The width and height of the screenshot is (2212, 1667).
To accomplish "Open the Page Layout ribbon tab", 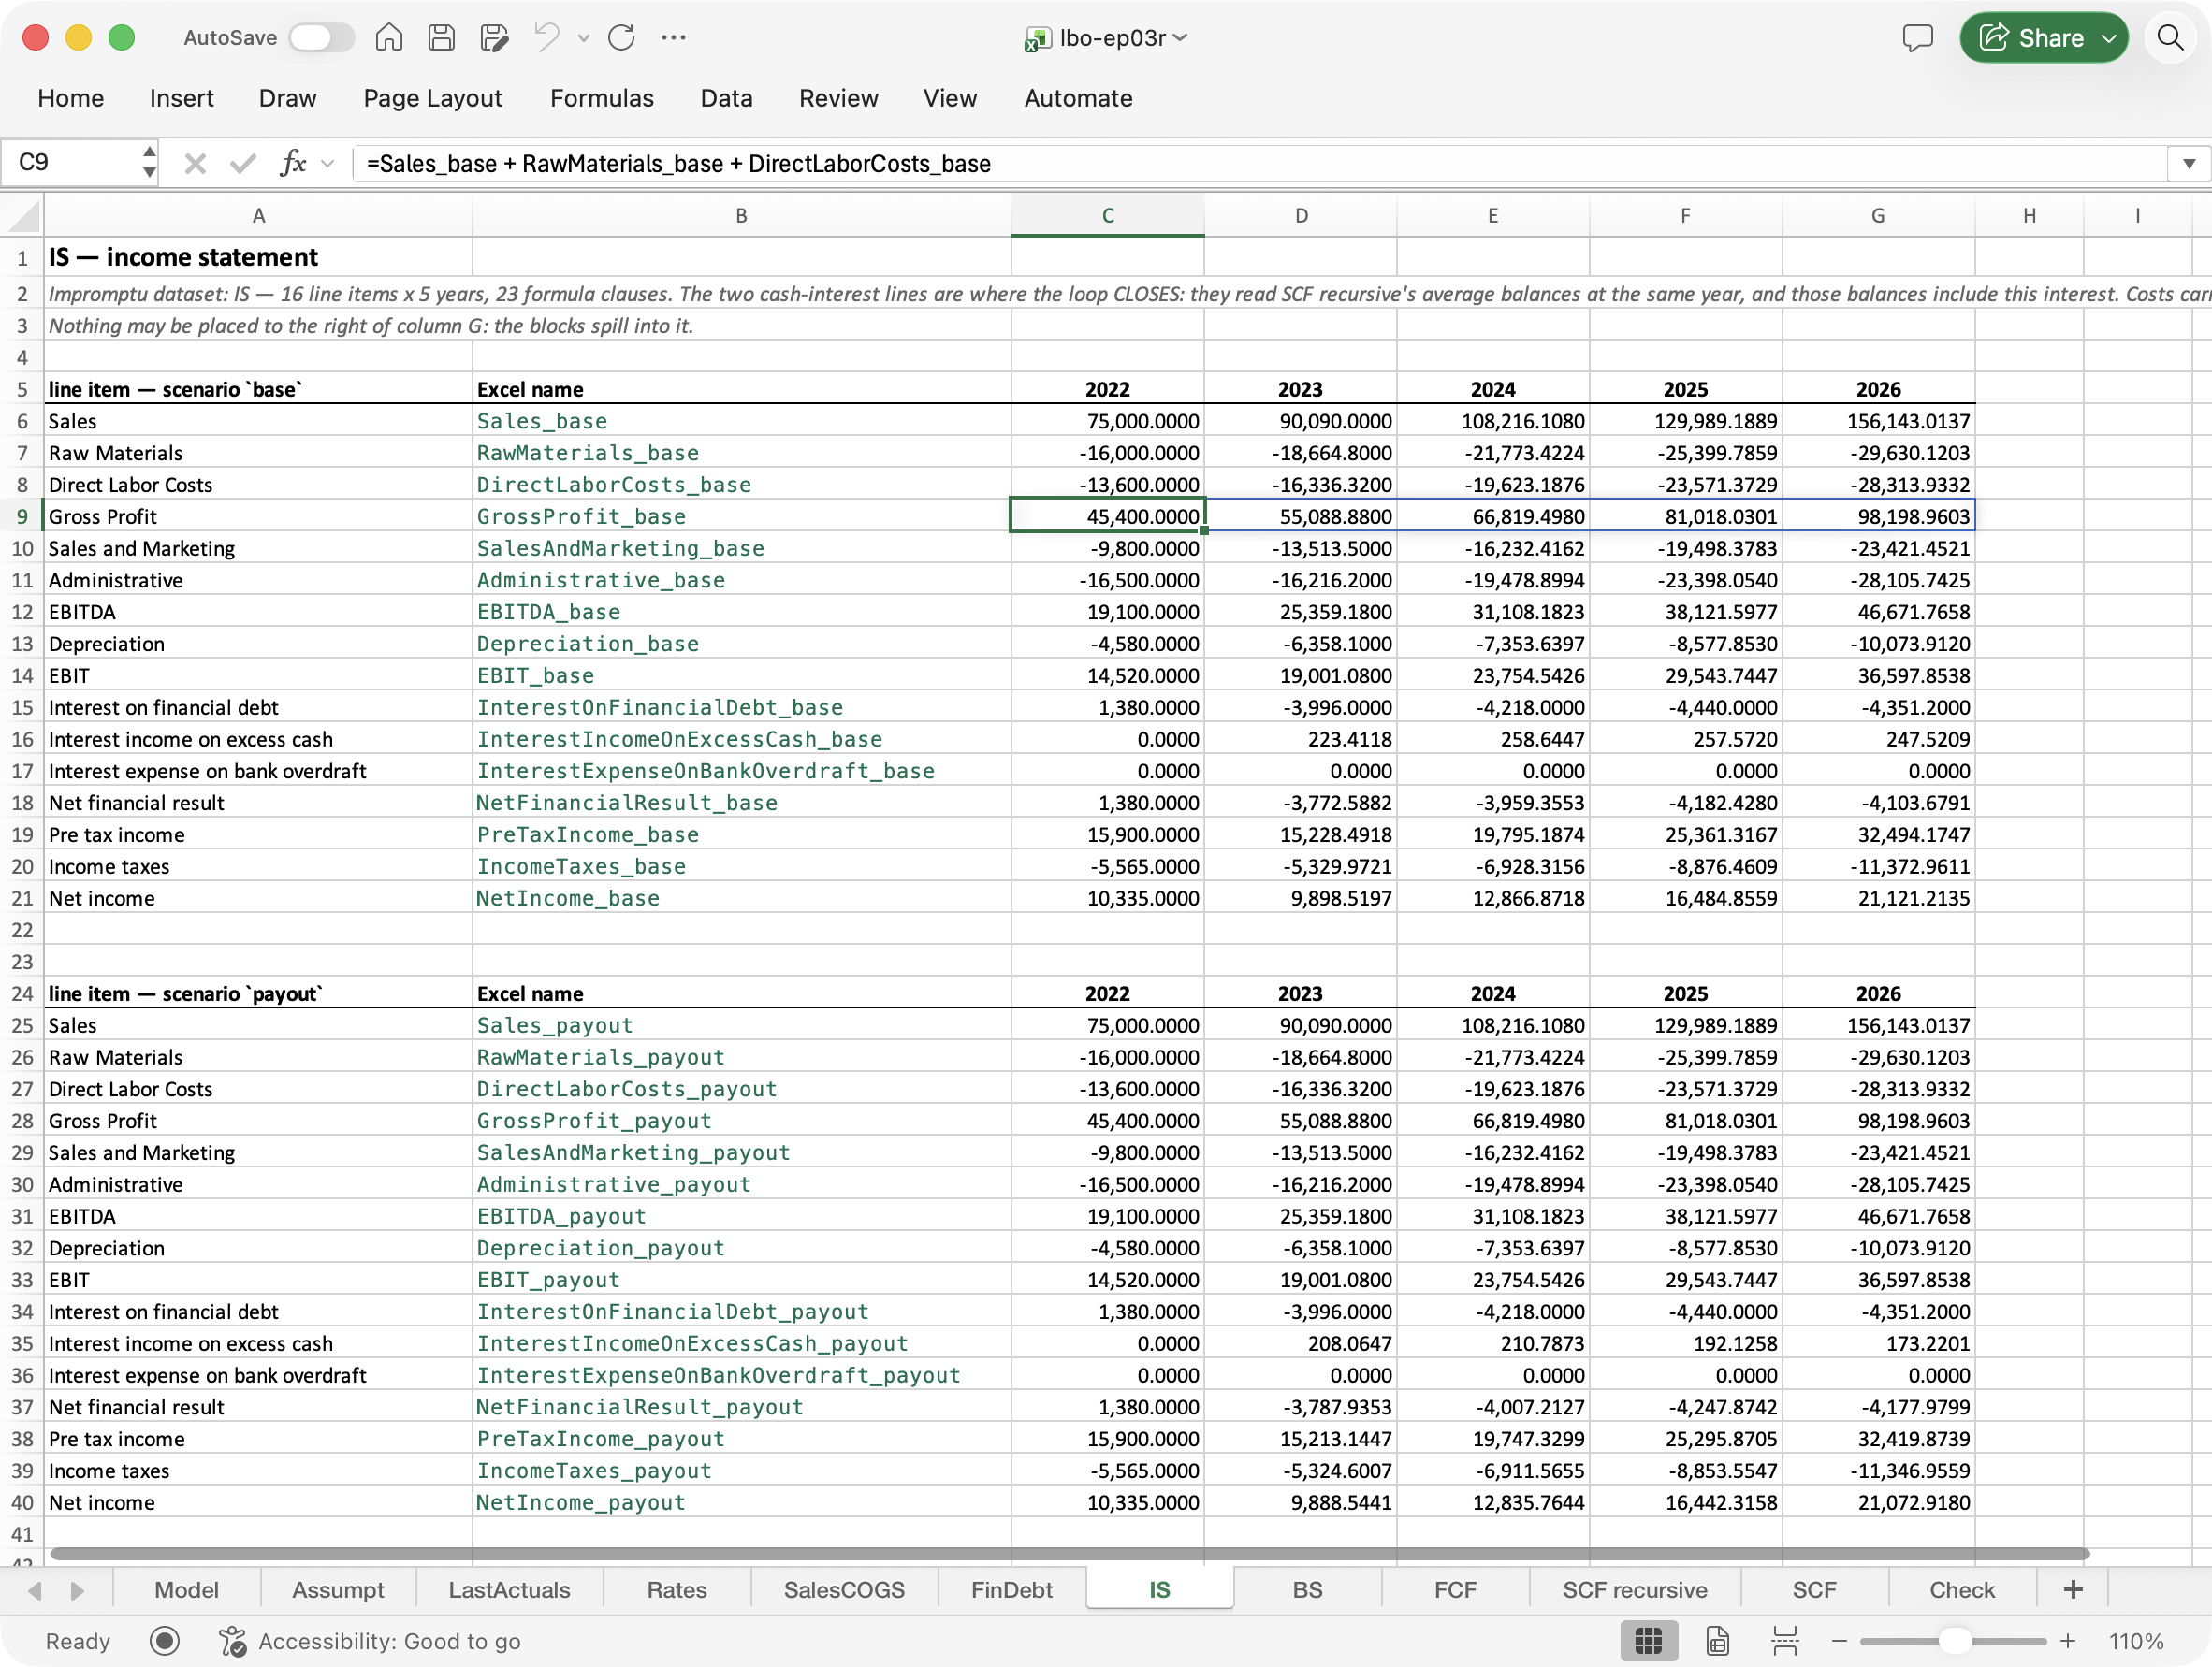I will pyautogui.click(x=432, y=98).
